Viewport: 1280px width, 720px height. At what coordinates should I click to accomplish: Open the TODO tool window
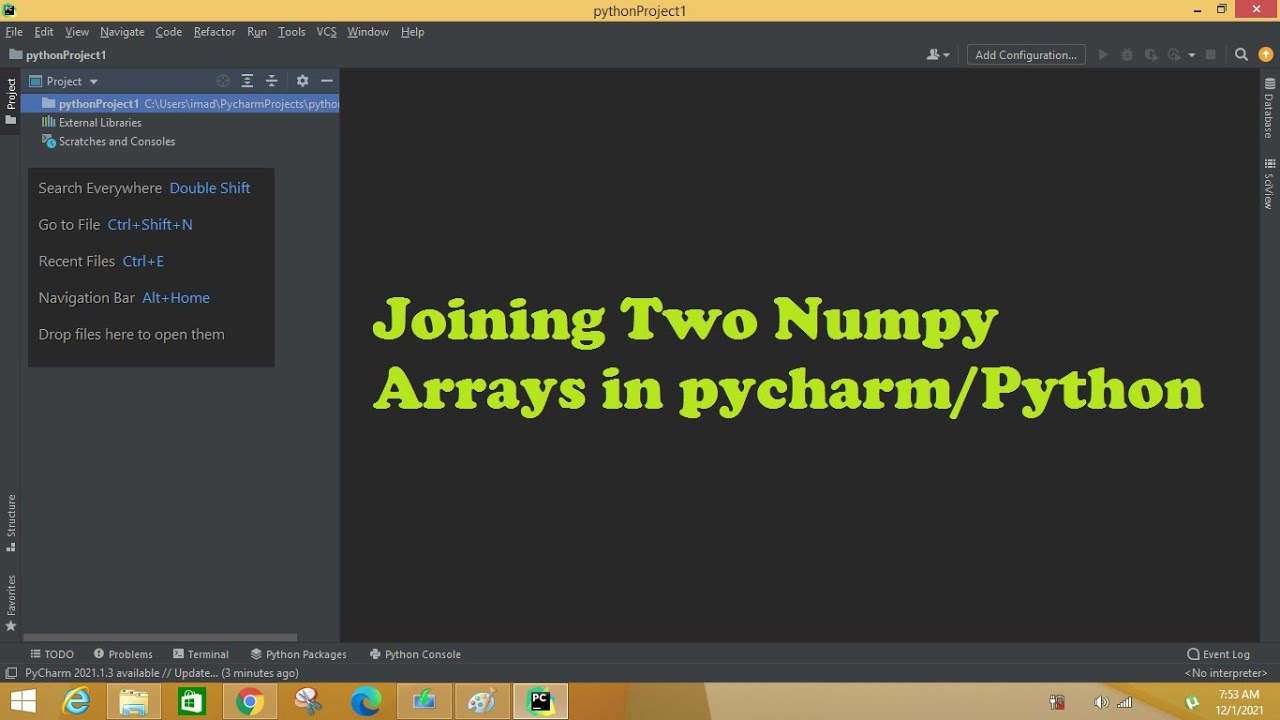pyautogui.click(x=52, y=654)
